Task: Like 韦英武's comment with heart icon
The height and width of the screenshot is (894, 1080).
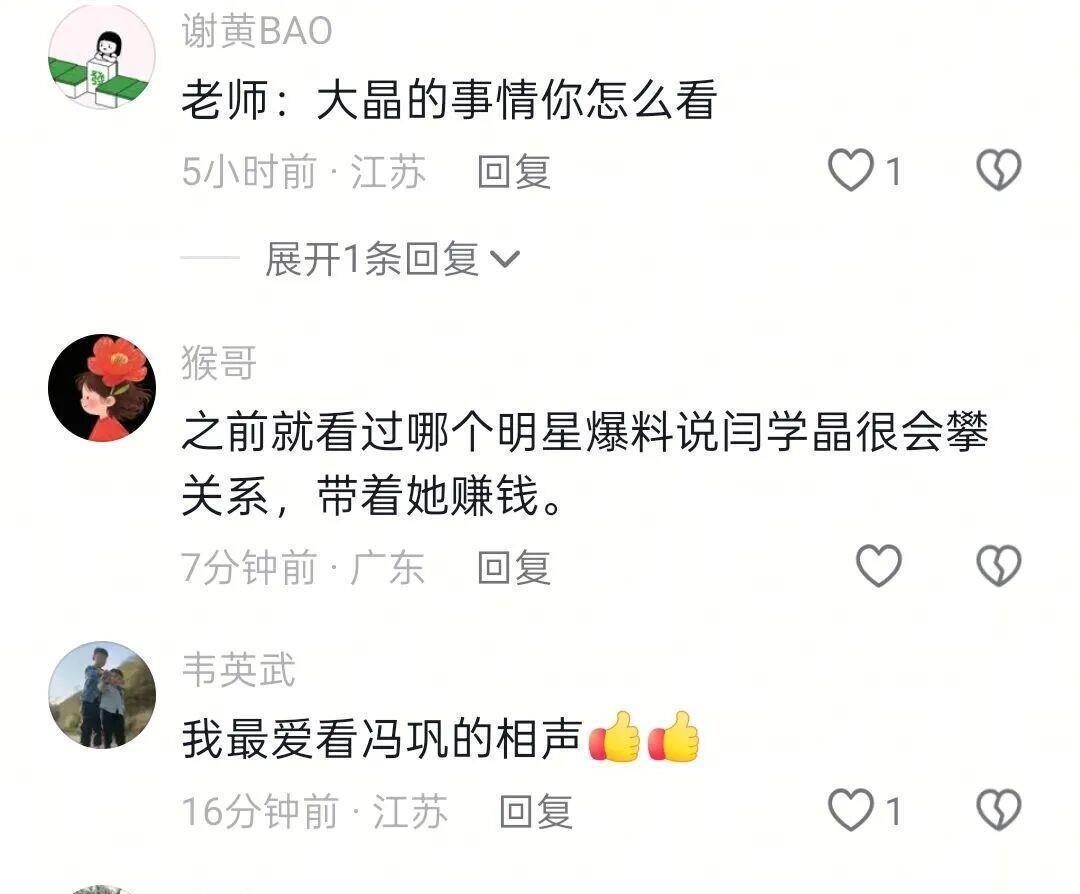Action: click(x=851, y=810)
